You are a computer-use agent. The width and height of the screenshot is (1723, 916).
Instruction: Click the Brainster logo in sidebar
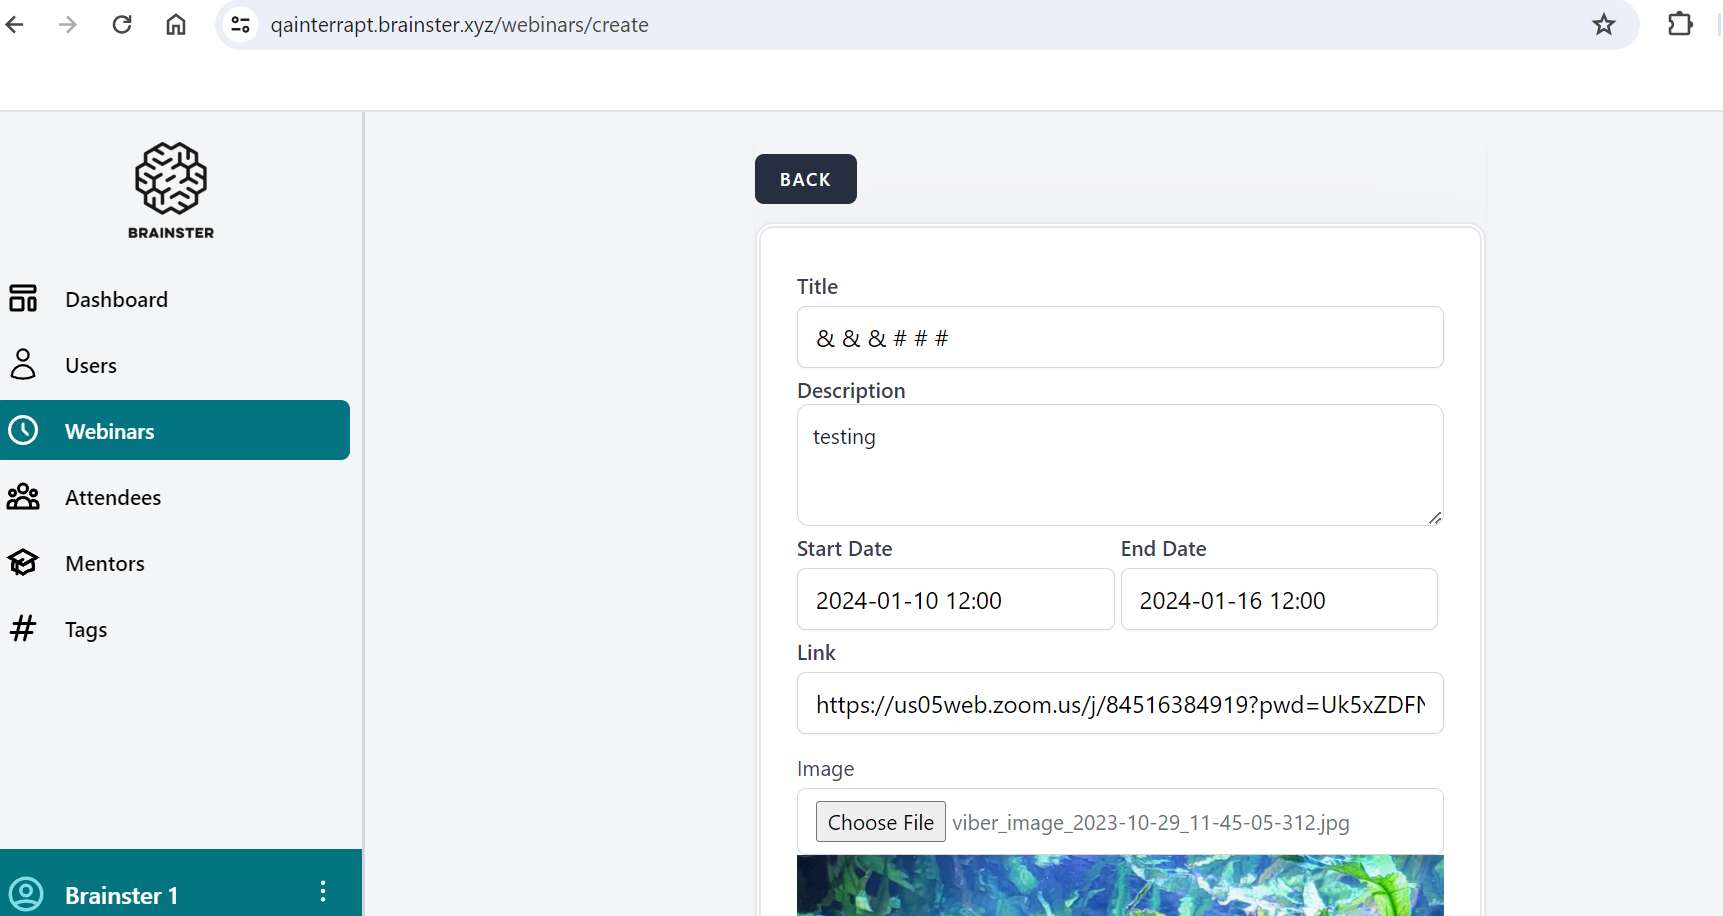pyautogui.click(x=171, y=190)
